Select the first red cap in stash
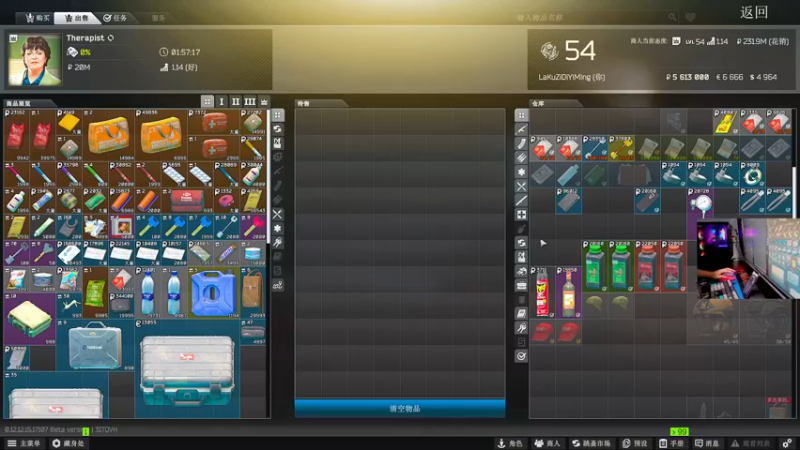Image resolution: width=800 pixels, height=450 pixels. pyautogui.click(x=542, y=332)
